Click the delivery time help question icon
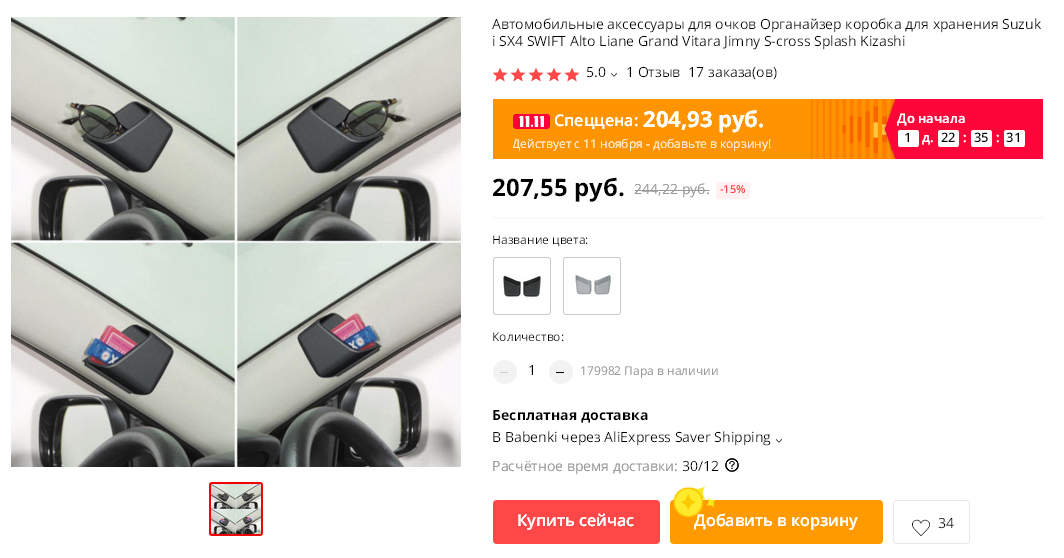This screenshot has width=1064, height=558. [x=732, y=466]
